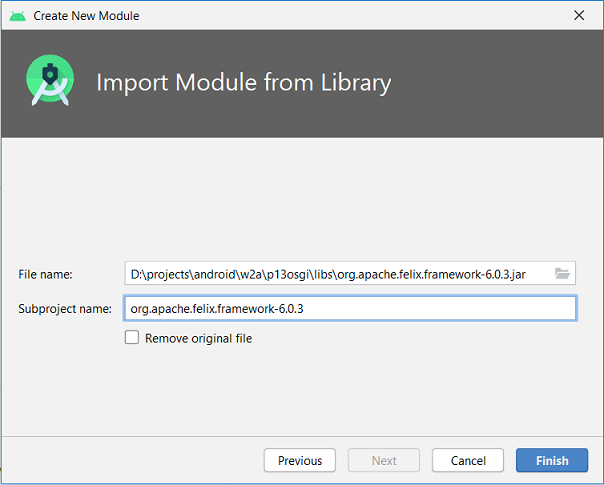Cancel the module import

tap(468, 460)
